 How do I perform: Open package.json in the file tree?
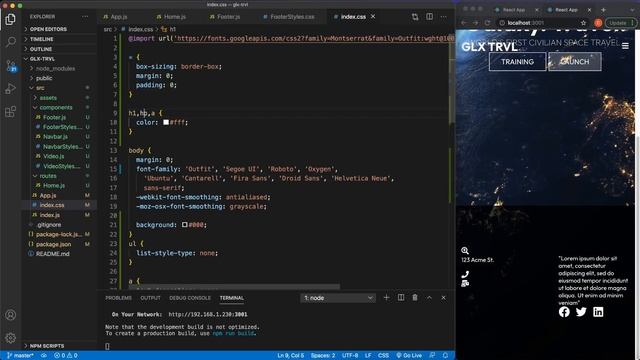[53, 244]
